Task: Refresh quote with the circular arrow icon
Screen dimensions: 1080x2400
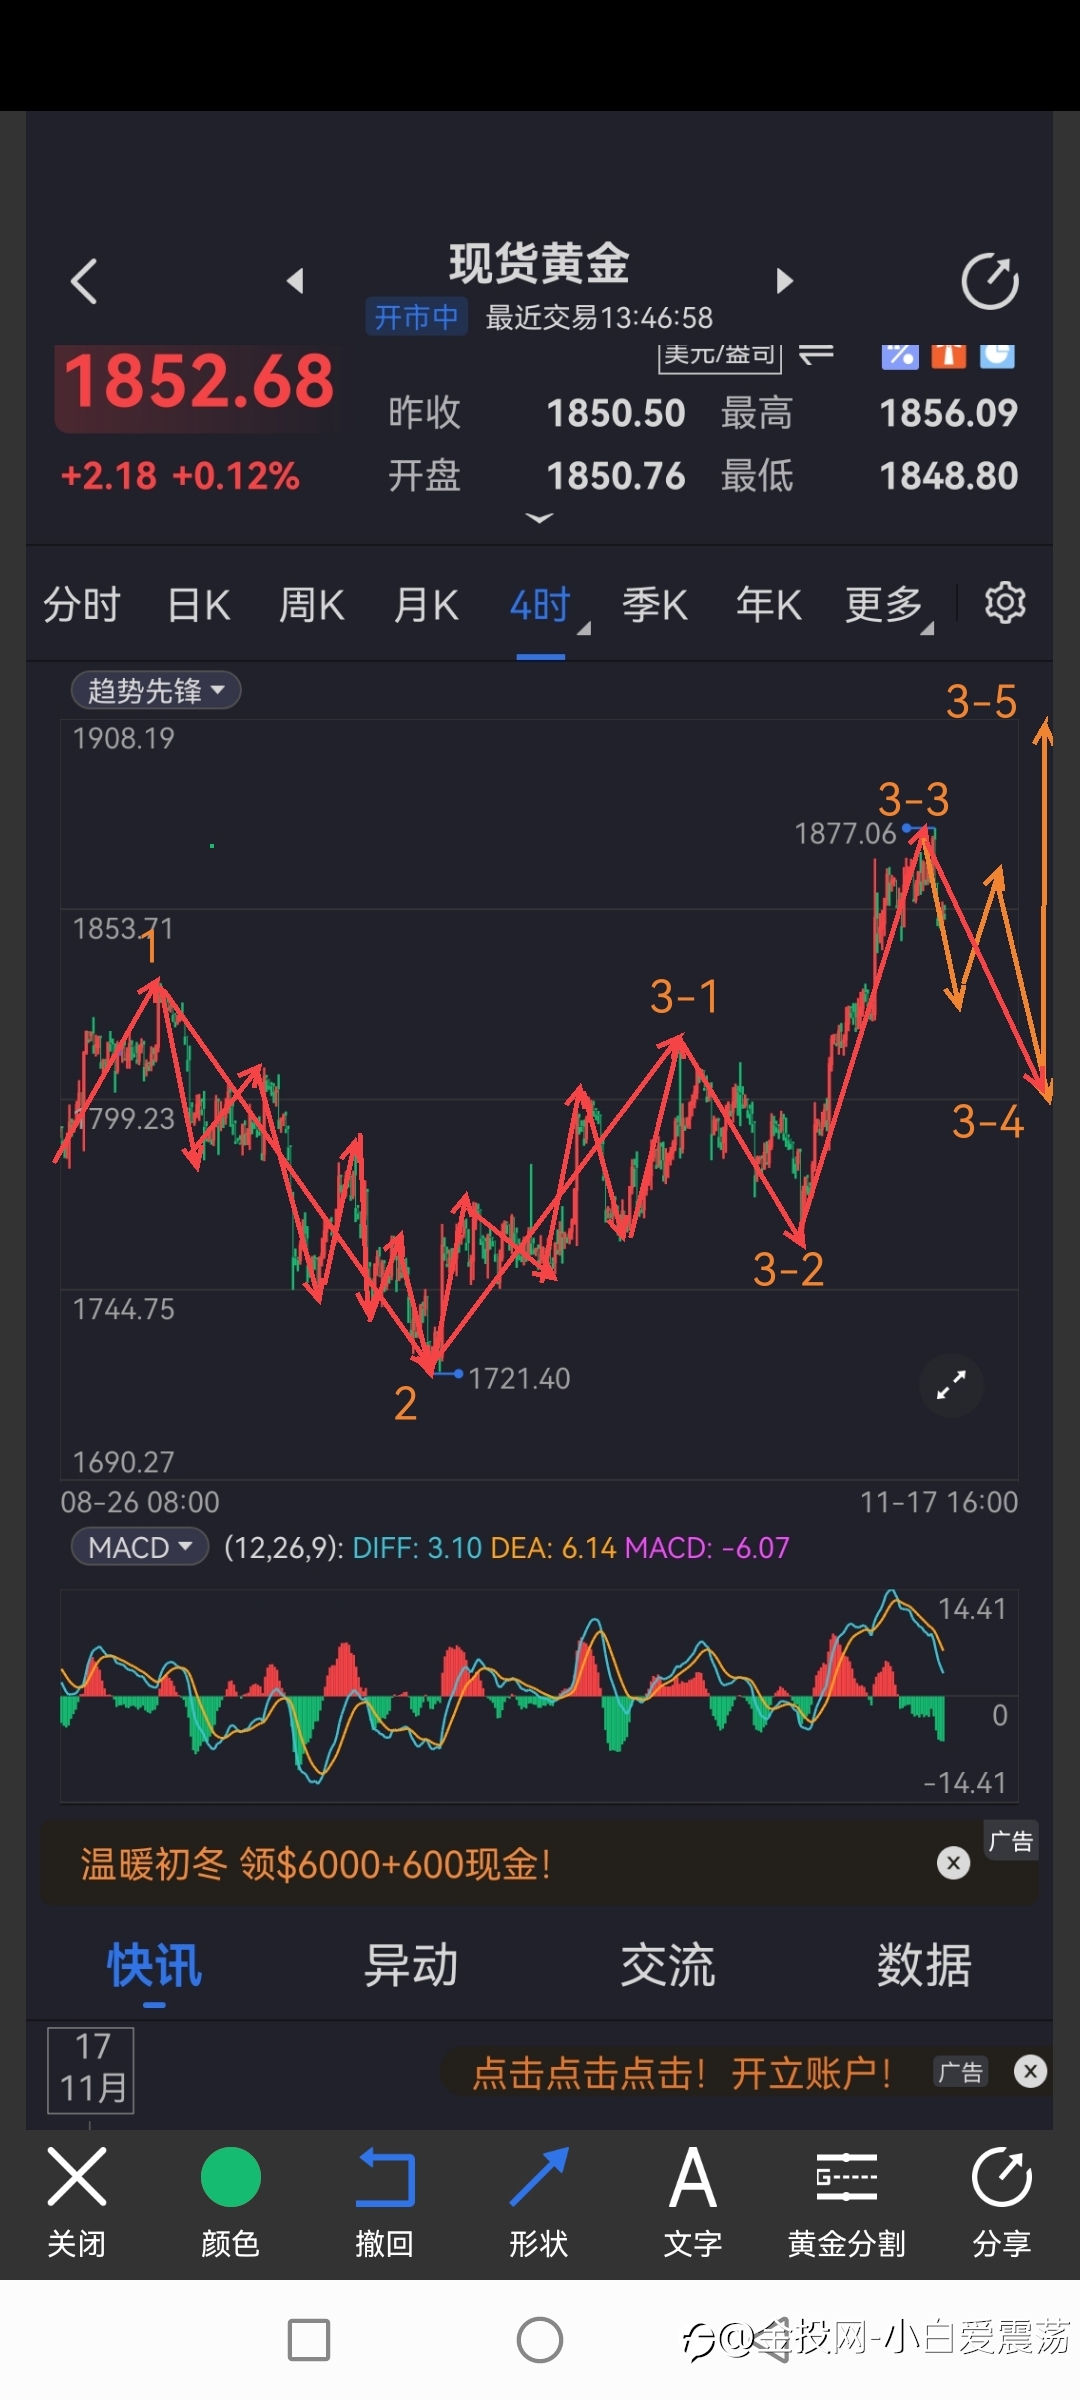Action: tap(990, 281)
